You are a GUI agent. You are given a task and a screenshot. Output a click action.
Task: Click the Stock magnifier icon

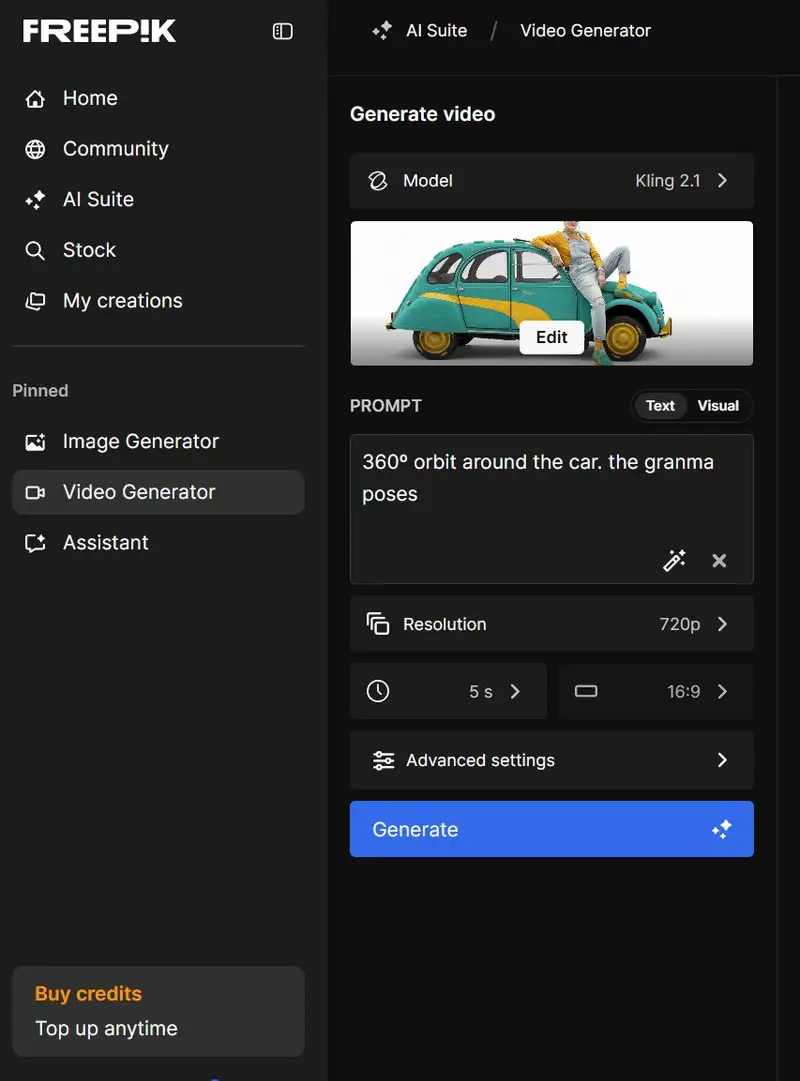35,250
